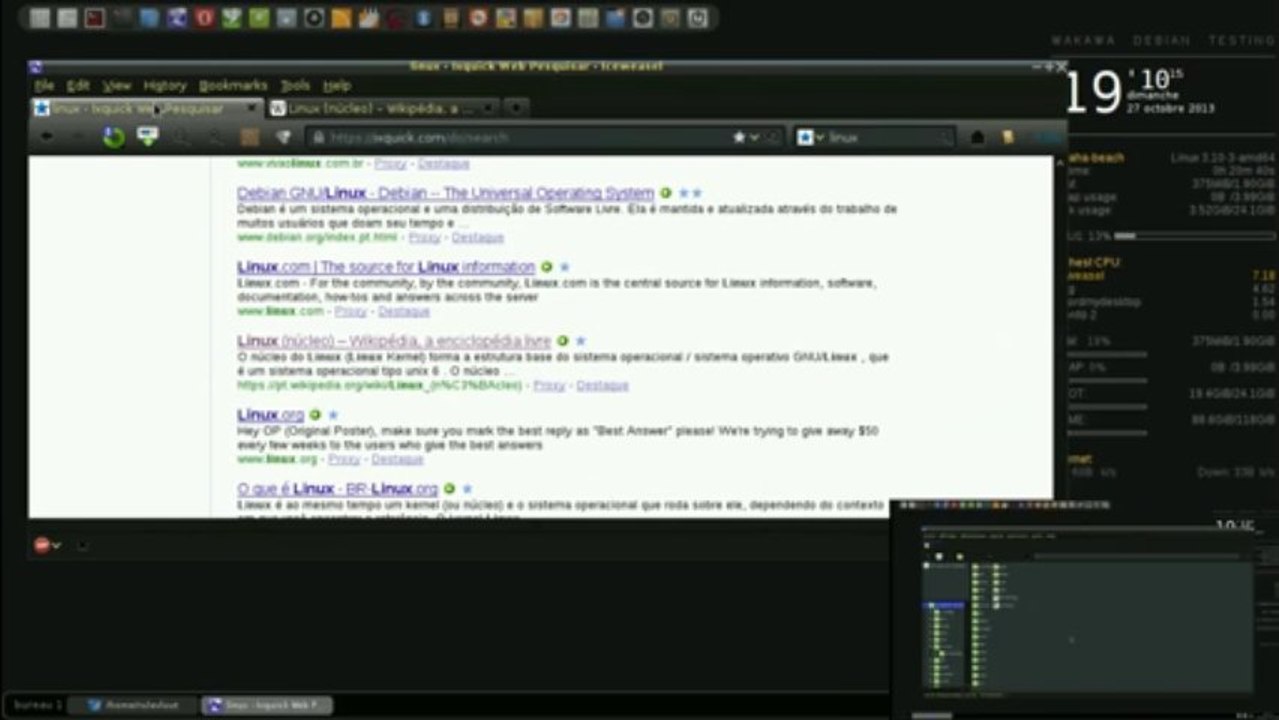Click the Home icon in browser toolbar
Image resolution: width=1279 pixels, height=720 pixels.
[x=977, y=137]
